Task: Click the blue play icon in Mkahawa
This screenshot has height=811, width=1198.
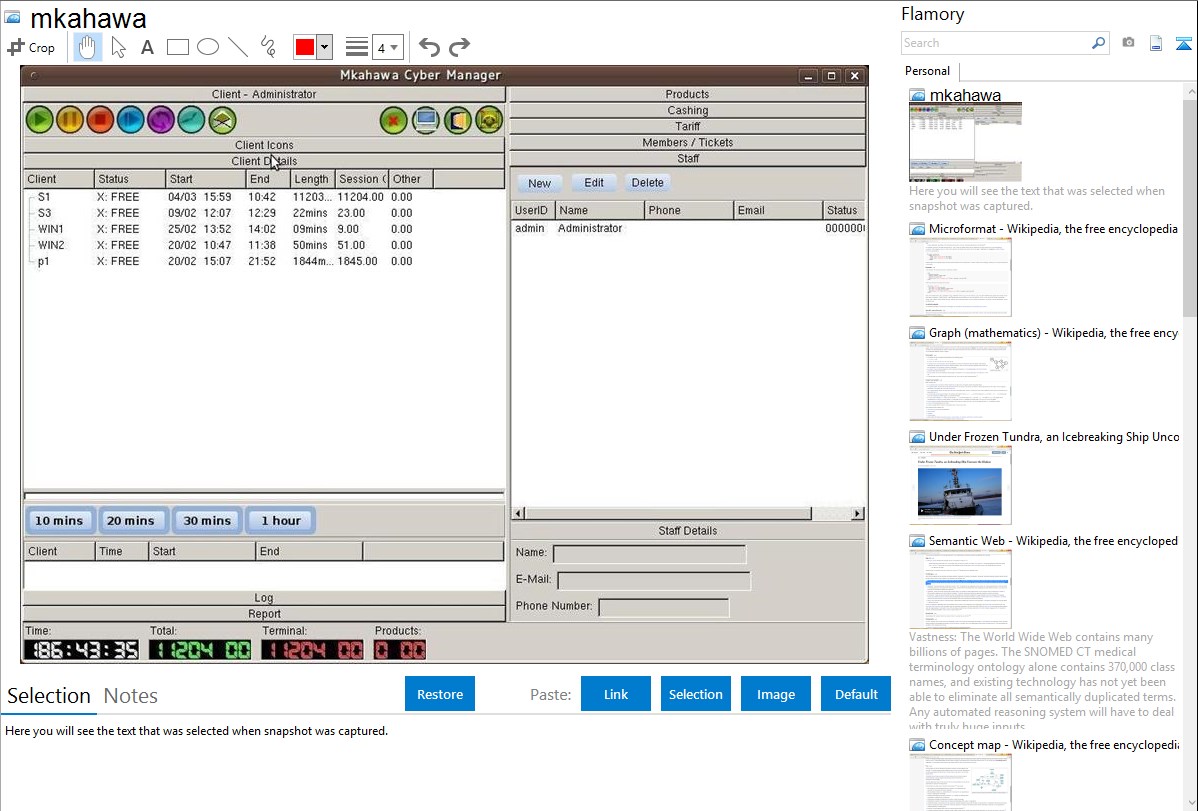Action: 131,120
